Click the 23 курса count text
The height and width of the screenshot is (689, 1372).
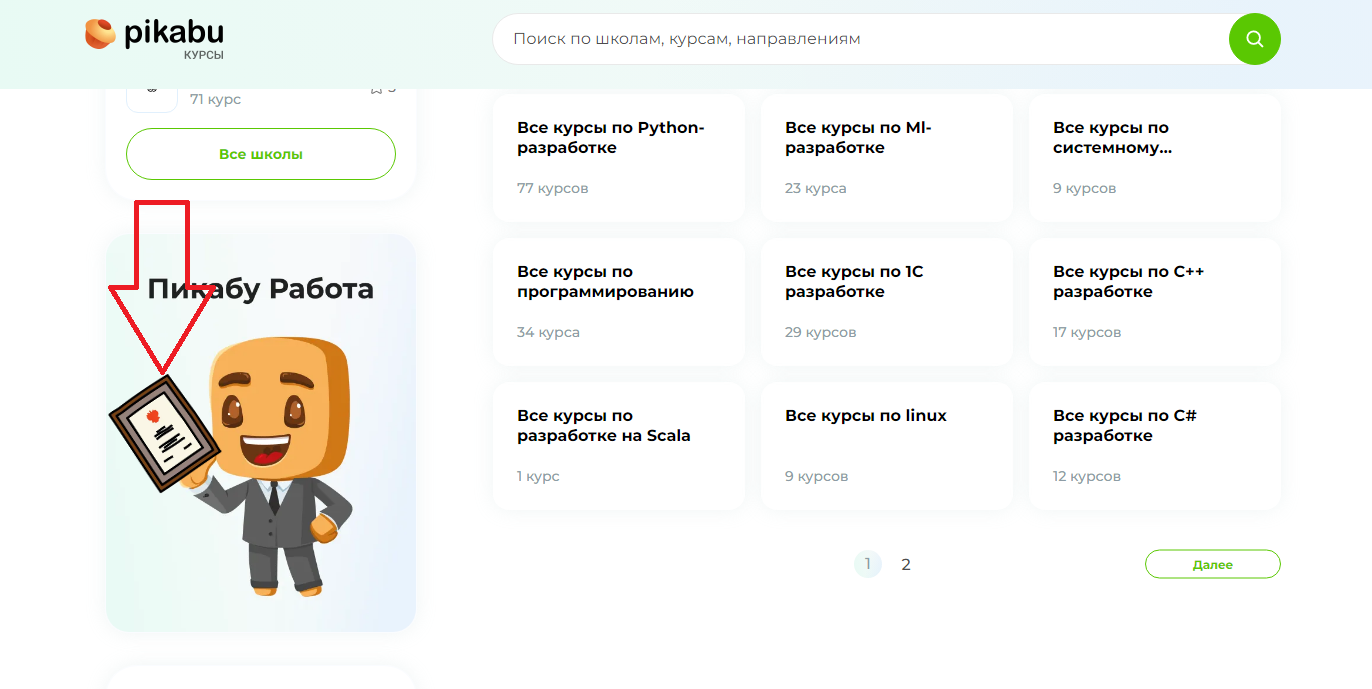tap(816, 188)
